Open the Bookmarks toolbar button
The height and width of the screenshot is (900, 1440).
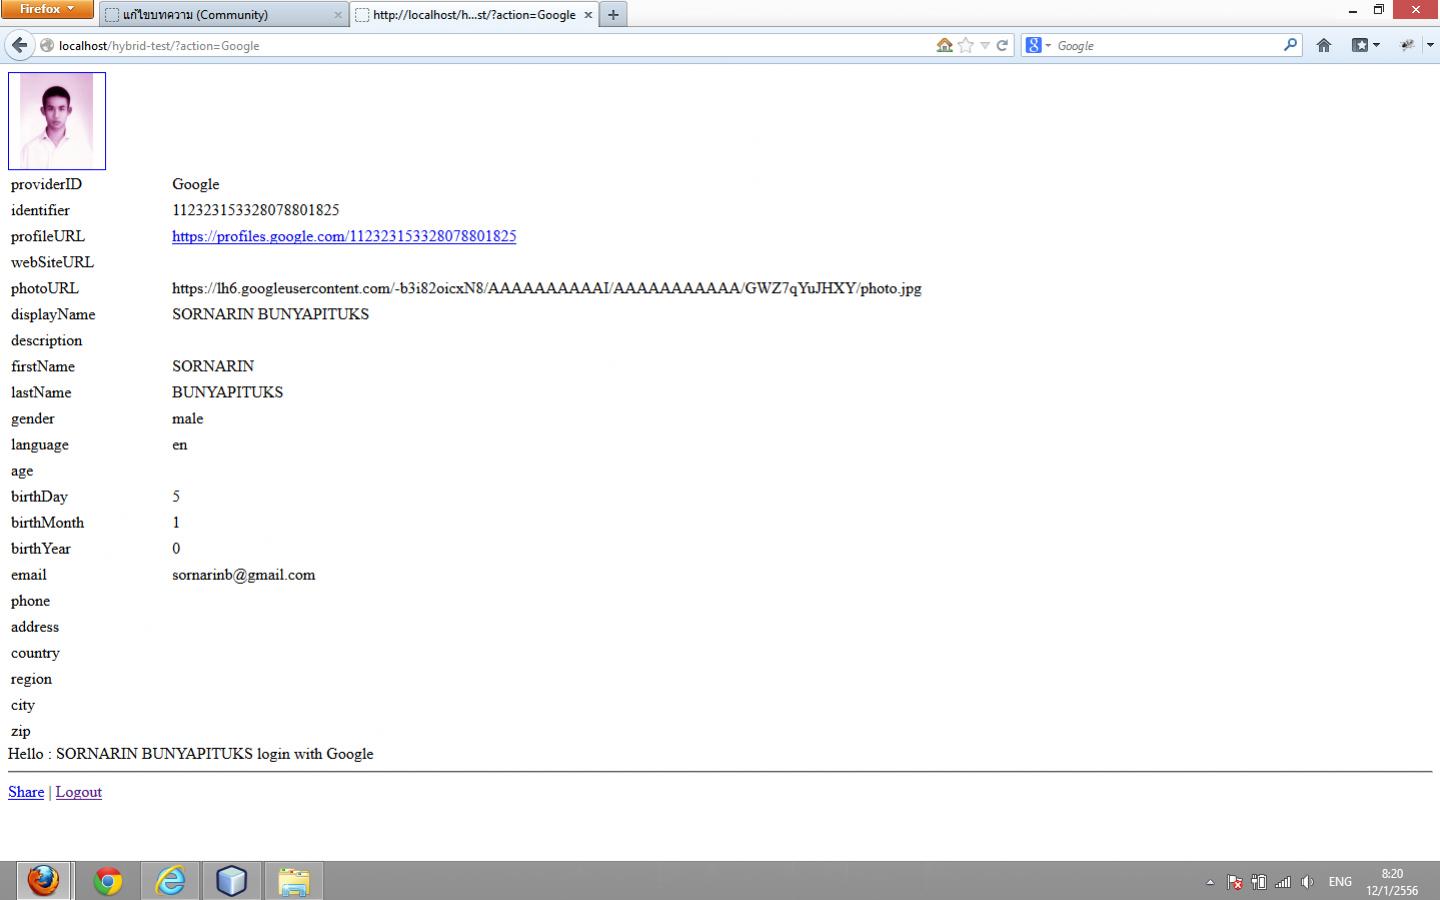tap(1360, 45)
